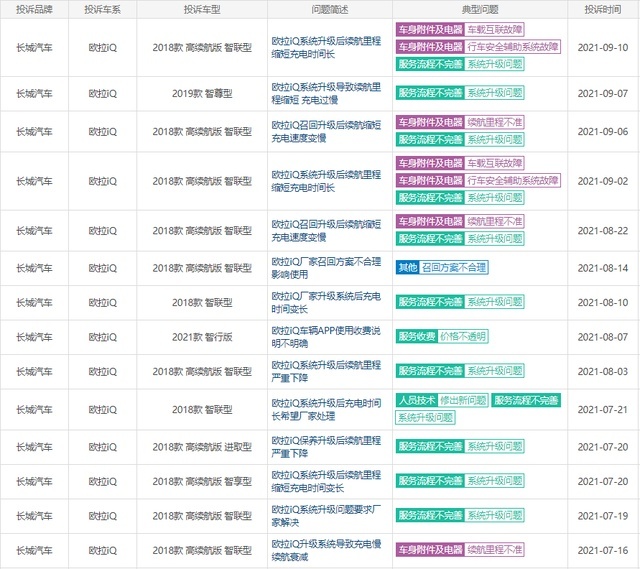This screenshot has height=569, width=640.
Task: Click the 投诉车型 column header
Action: [x=202, y=9]
